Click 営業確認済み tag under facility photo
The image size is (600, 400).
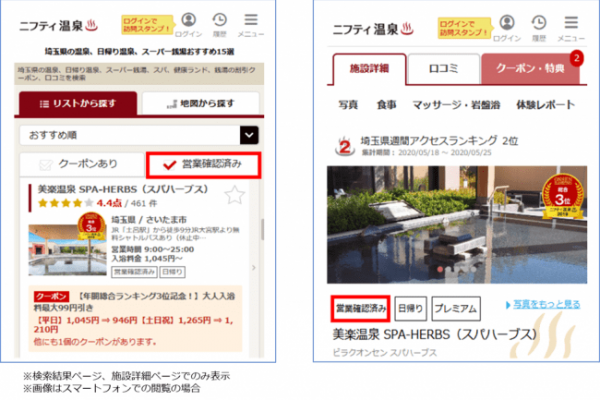[360, 308]
